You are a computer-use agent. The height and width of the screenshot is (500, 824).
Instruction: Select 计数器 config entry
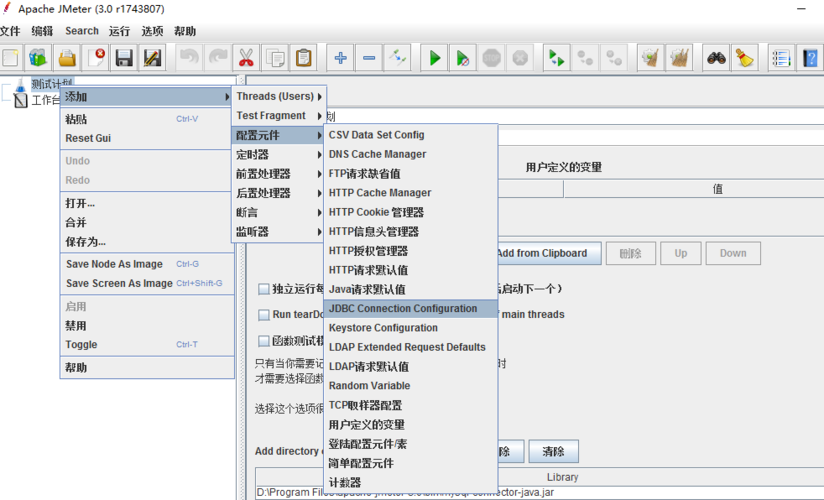point(411,482)
